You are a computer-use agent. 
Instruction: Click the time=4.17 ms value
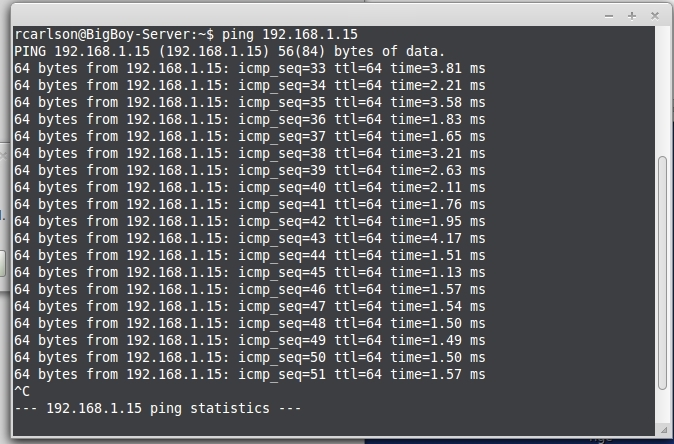pos(438,239)
